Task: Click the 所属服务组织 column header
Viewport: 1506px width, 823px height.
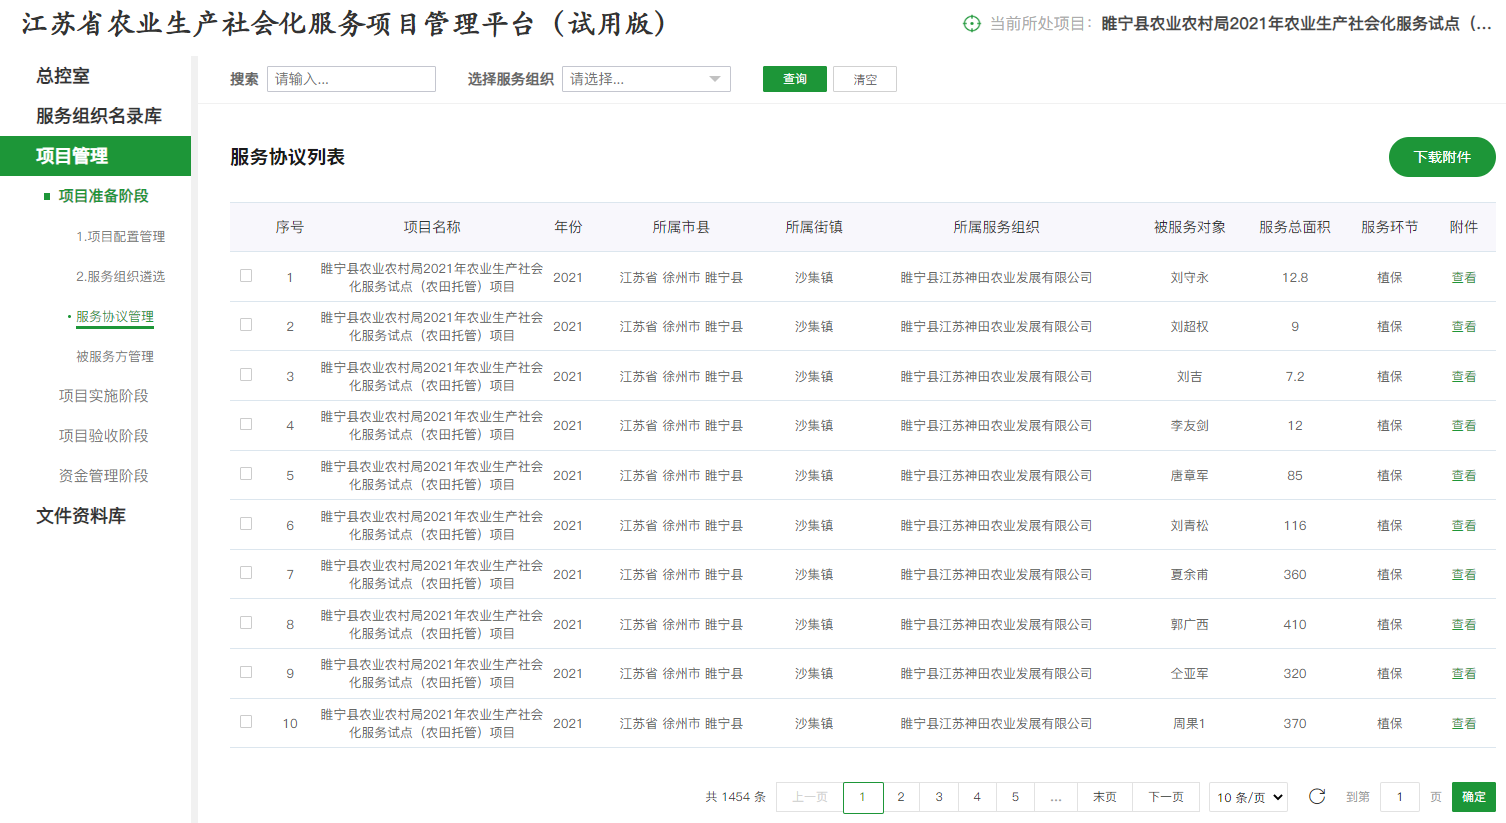Action: click(x=996, y=227)
